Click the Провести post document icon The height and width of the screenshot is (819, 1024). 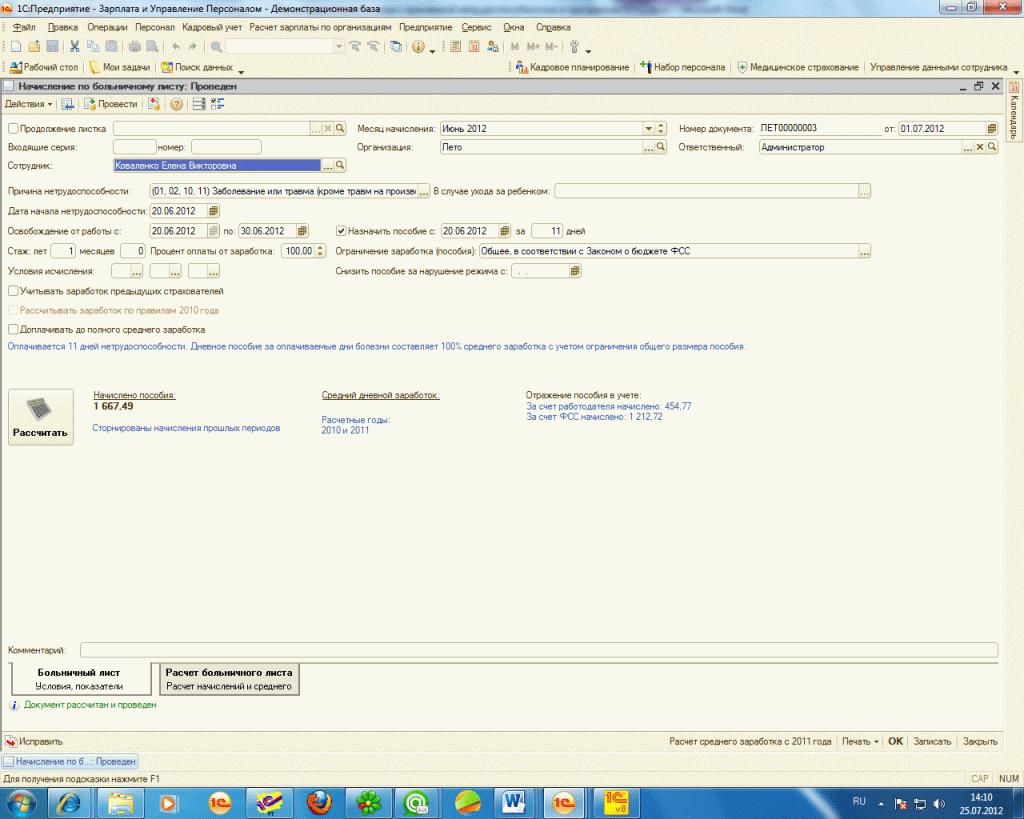(x=111, y=104)
